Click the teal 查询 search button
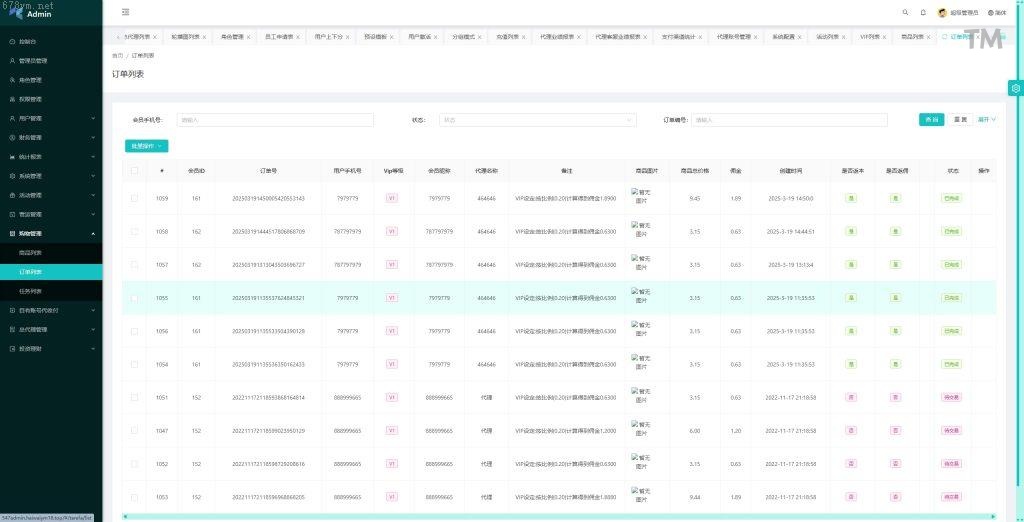The width and height of the screenshot is (1024, 522). point(931,120)
